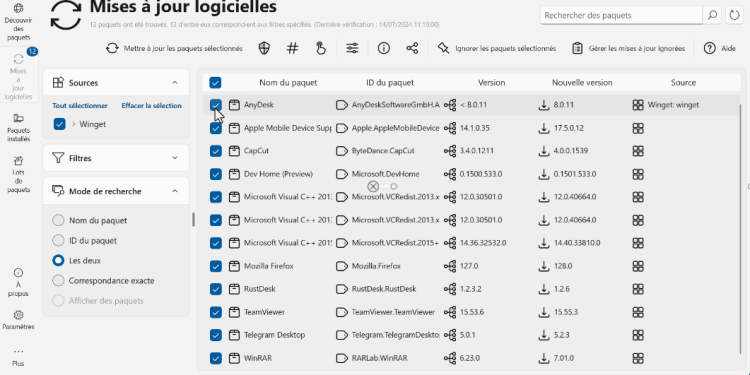Image resolution: width=750 pixels, height=375 pixels.
Task: Uncheck the WinRAR package checkbox
Action: coord(216,358)
